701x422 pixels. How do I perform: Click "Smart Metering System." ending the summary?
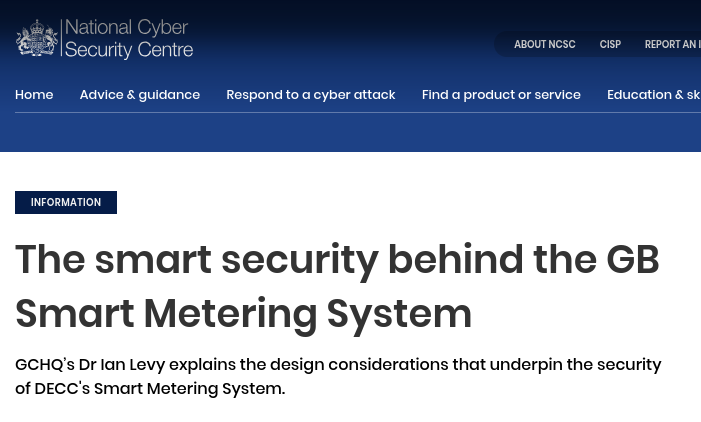click(189, 388)
